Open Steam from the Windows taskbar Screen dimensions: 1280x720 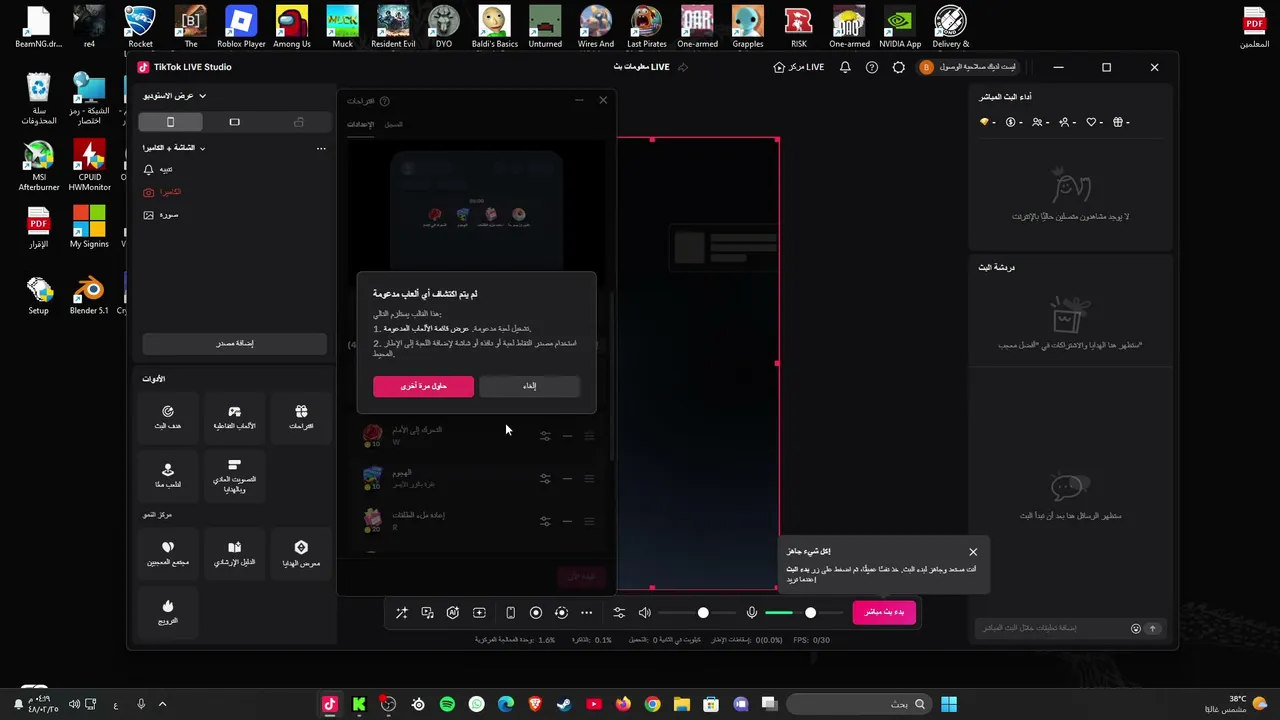coord(565,704)
